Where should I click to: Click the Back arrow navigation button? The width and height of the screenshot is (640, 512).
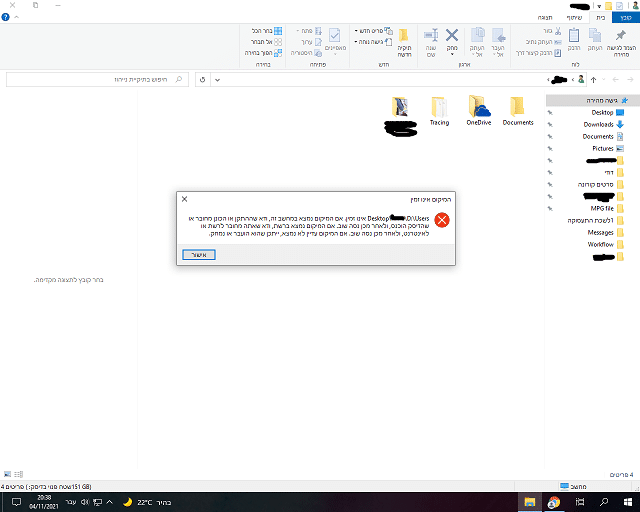pos(616,80)
